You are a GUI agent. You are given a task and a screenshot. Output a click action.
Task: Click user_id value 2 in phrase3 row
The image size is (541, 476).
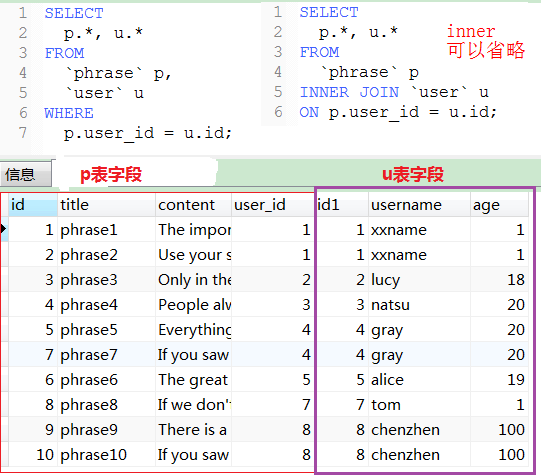(273, 279)
